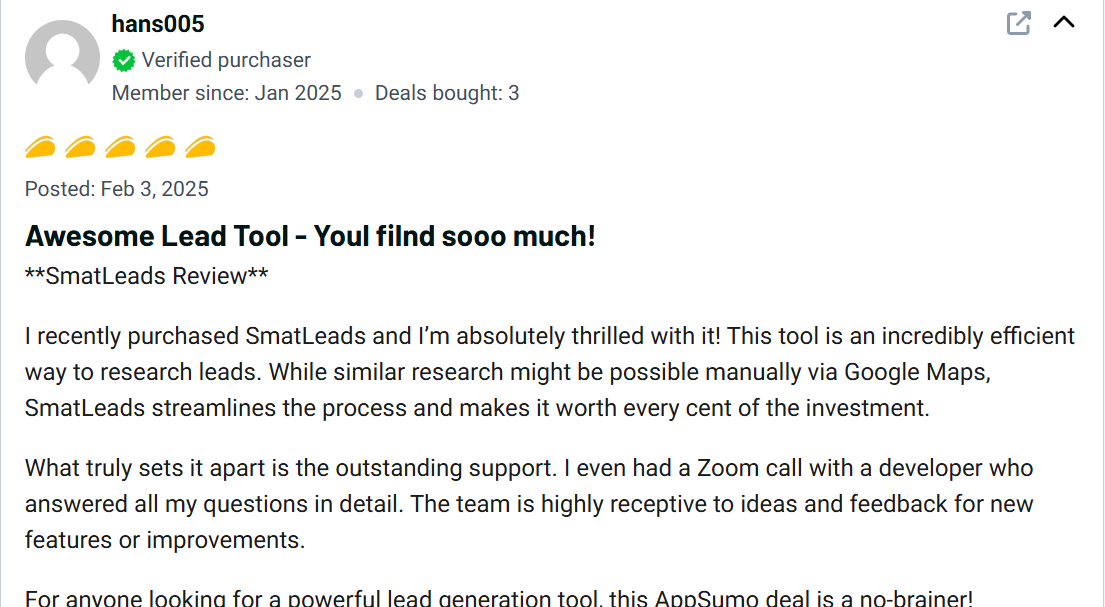Click the fifth taco rating icon
The width and height of the screenshot is (1105, 607).
coord(200,148)
